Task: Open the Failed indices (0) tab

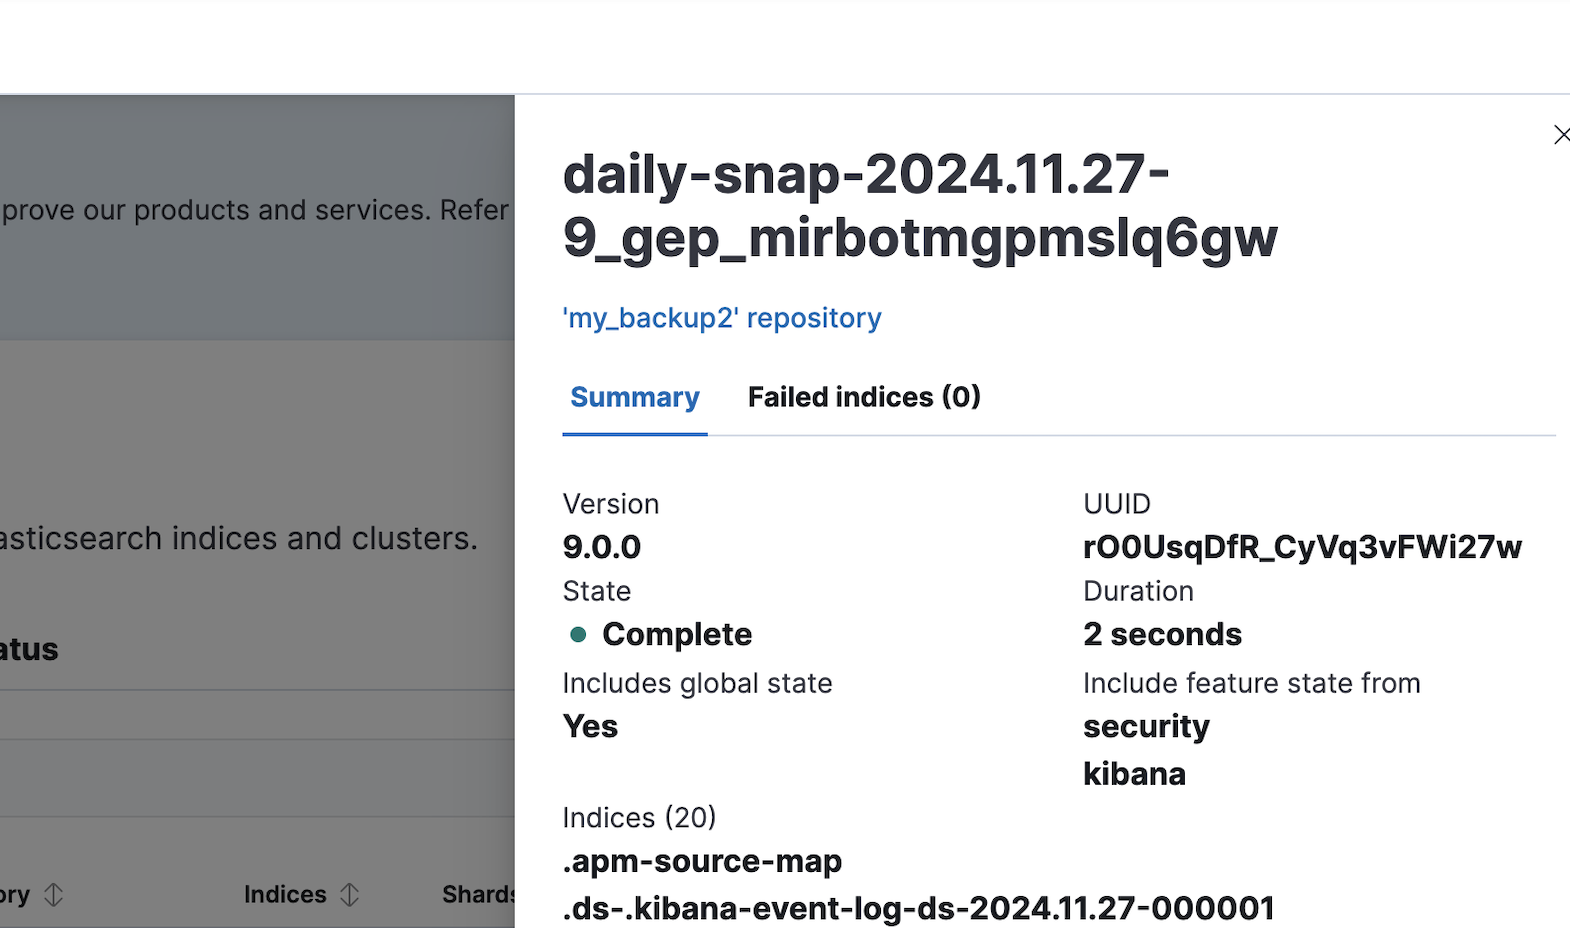Action: coord(864,397)
